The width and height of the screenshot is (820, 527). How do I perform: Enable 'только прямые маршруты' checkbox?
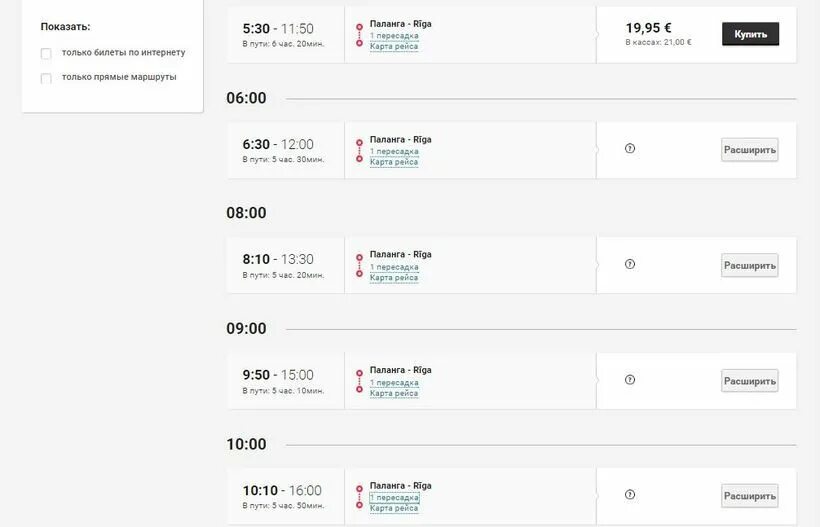click(46, 78)
